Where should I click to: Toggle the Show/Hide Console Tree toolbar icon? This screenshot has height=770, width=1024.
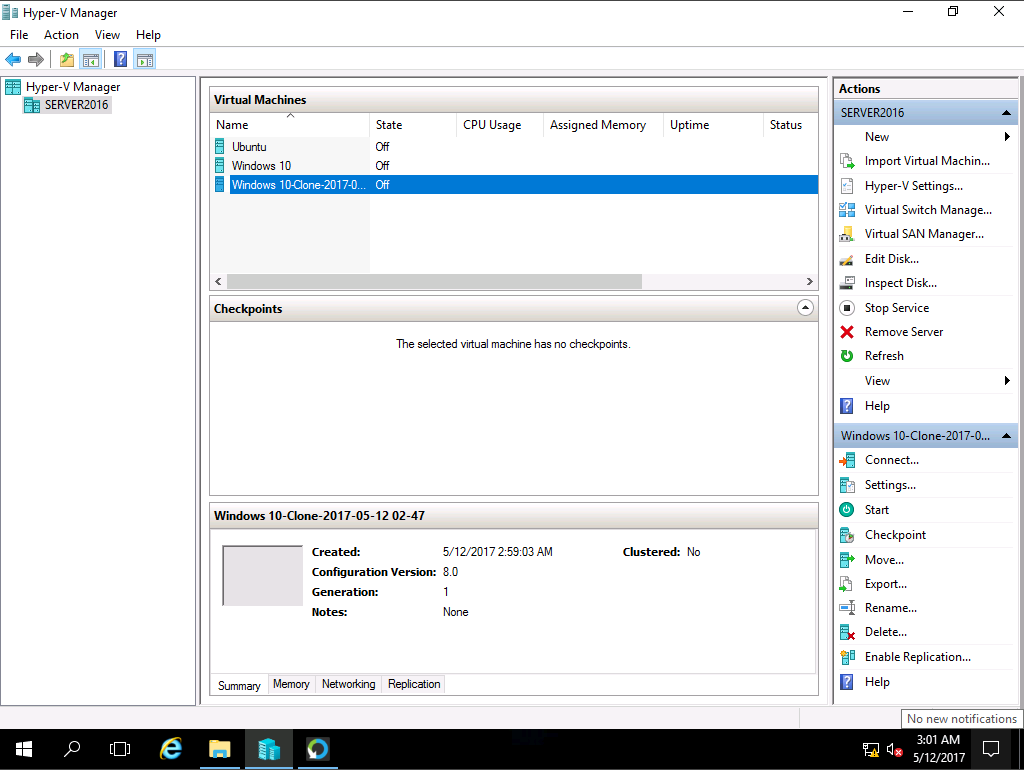pos(91,60)
